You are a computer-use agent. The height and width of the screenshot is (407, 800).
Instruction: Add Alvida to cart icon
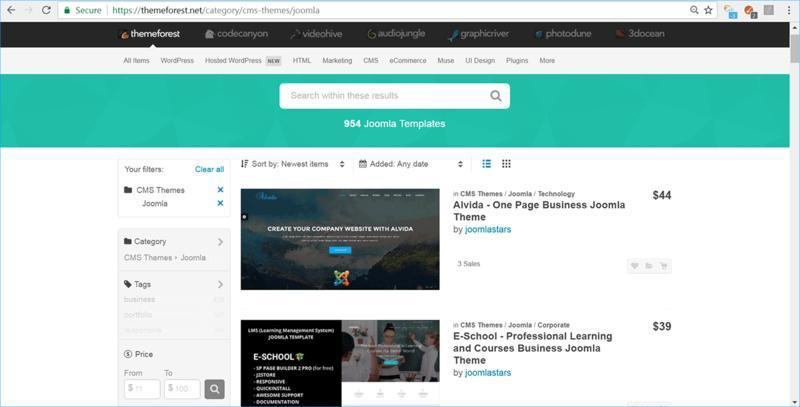[663, 266]
